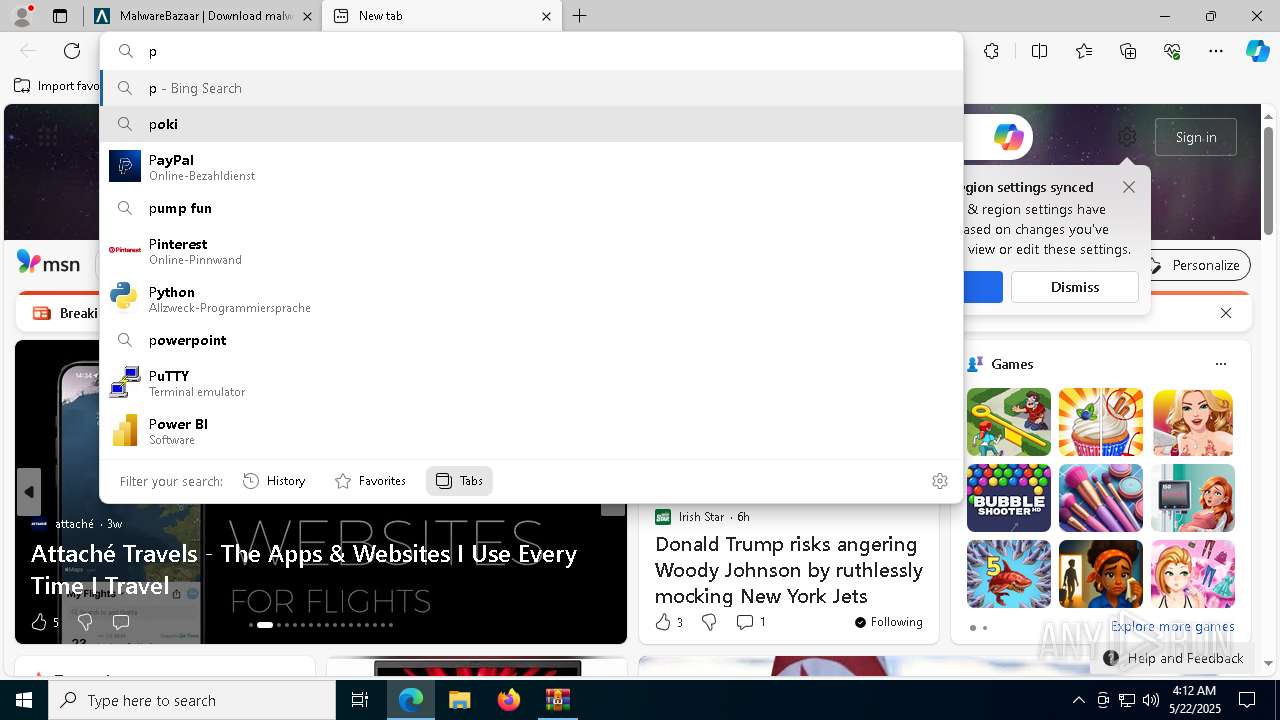
Task: Open Task View on the taskbar
Action: click(x=360, y=700)
